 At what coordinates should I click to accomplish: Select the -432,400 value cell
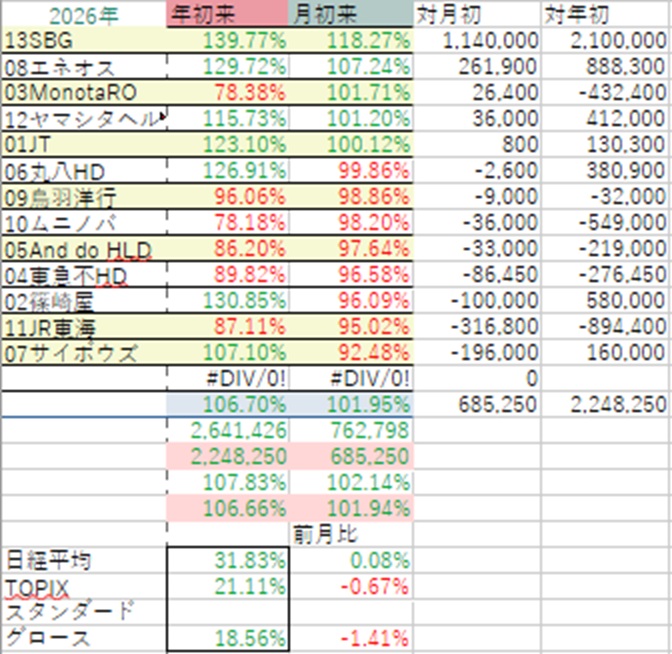[x=606, y=93]
